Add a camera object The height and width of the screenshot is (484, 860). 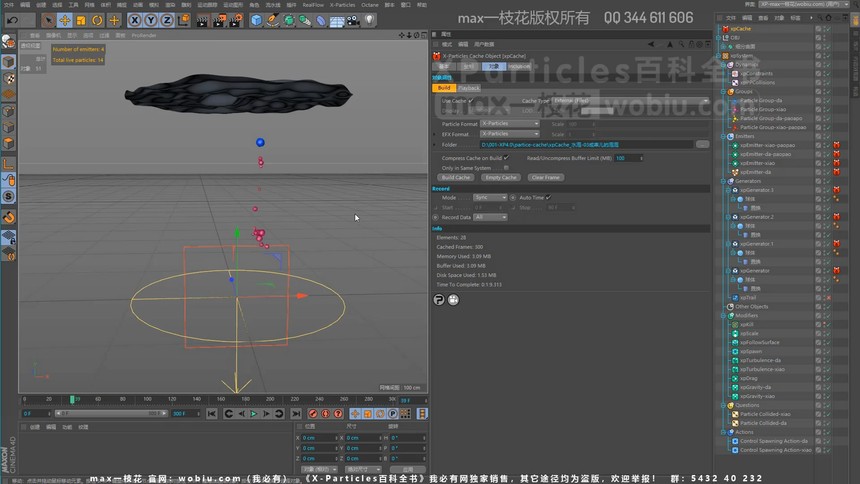point(353,21)
